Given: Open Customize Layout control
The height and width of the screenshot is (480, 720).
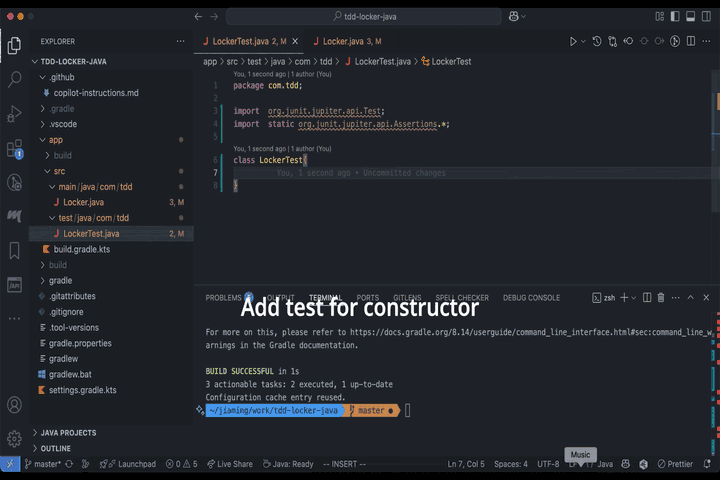Looking at the screenshot, I should [x=659, y=17].
